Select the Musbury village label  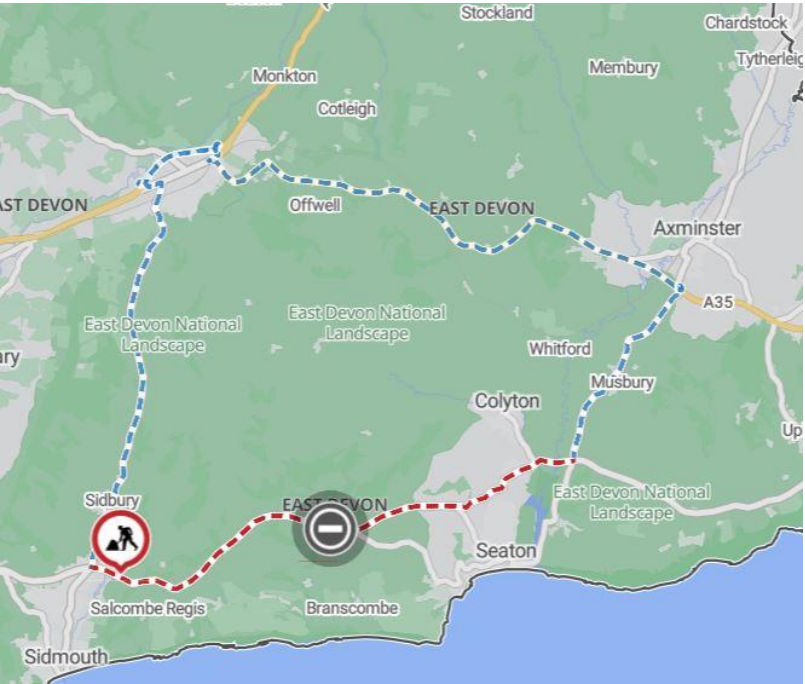pos(622,382)
